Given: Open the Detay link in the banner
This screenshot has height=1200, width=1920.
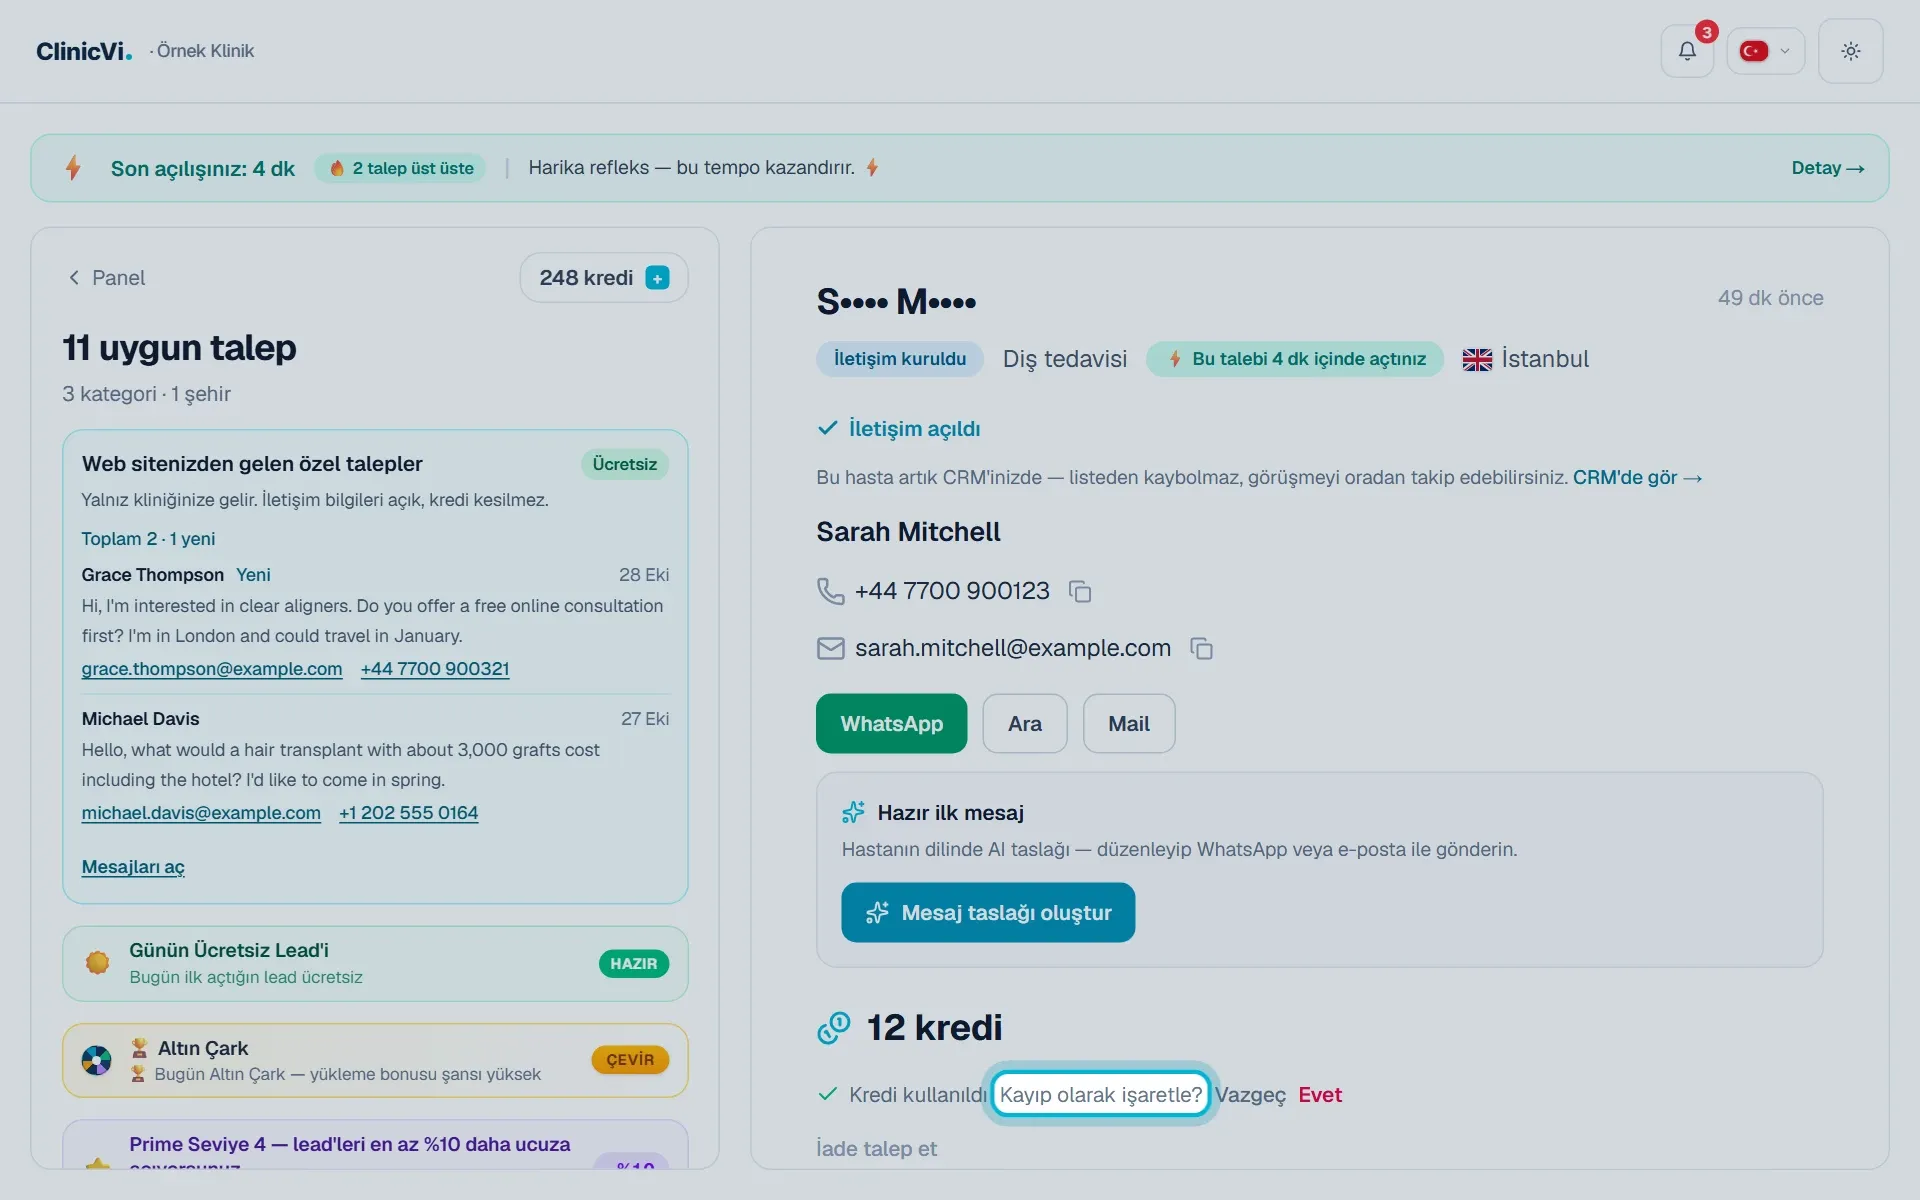Looking at the screenshot, I should click(1828, 168).
